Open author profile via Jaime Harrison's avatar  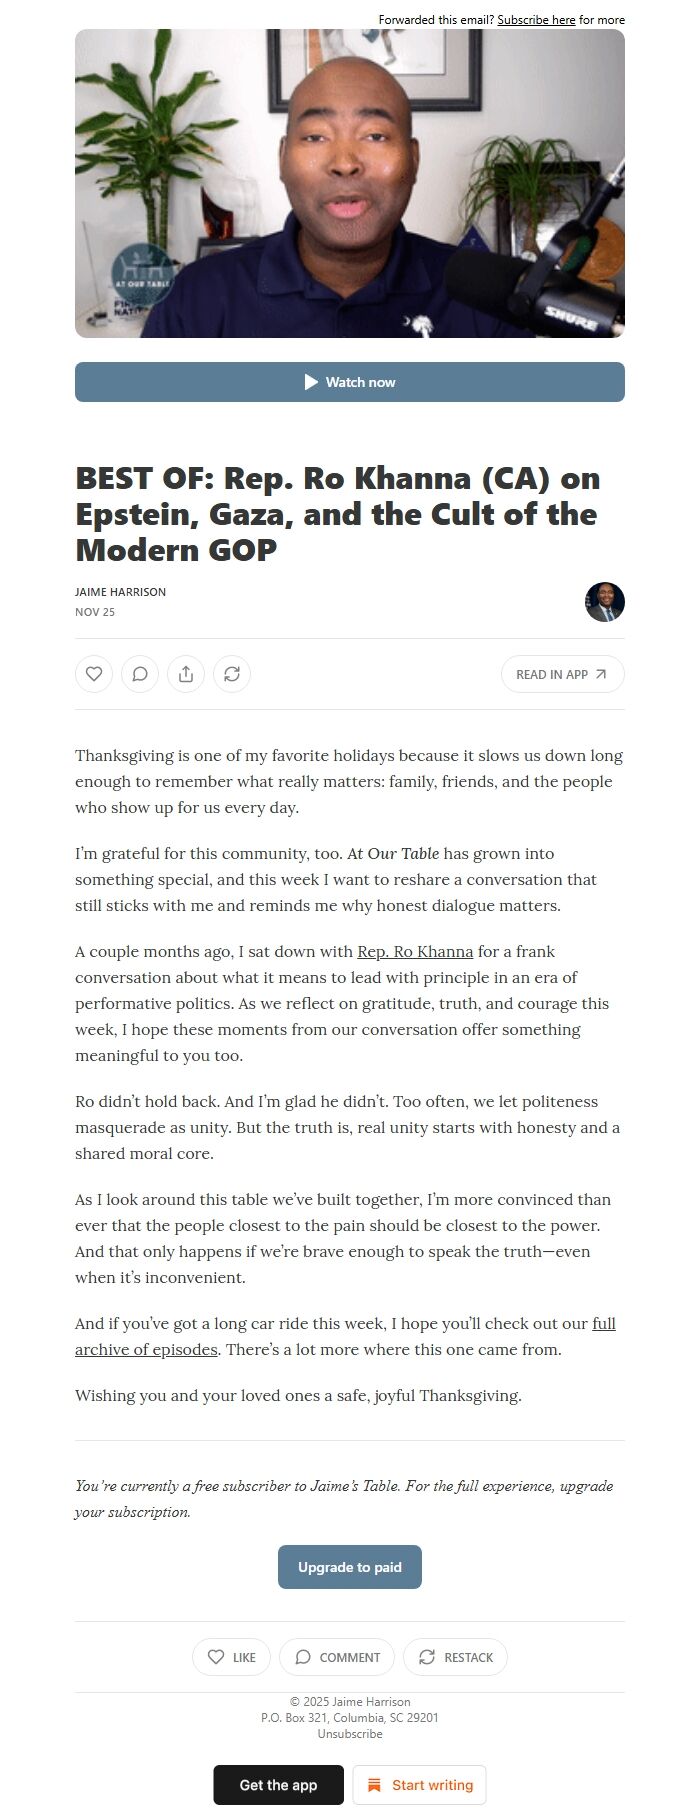(x=604, y=602)
